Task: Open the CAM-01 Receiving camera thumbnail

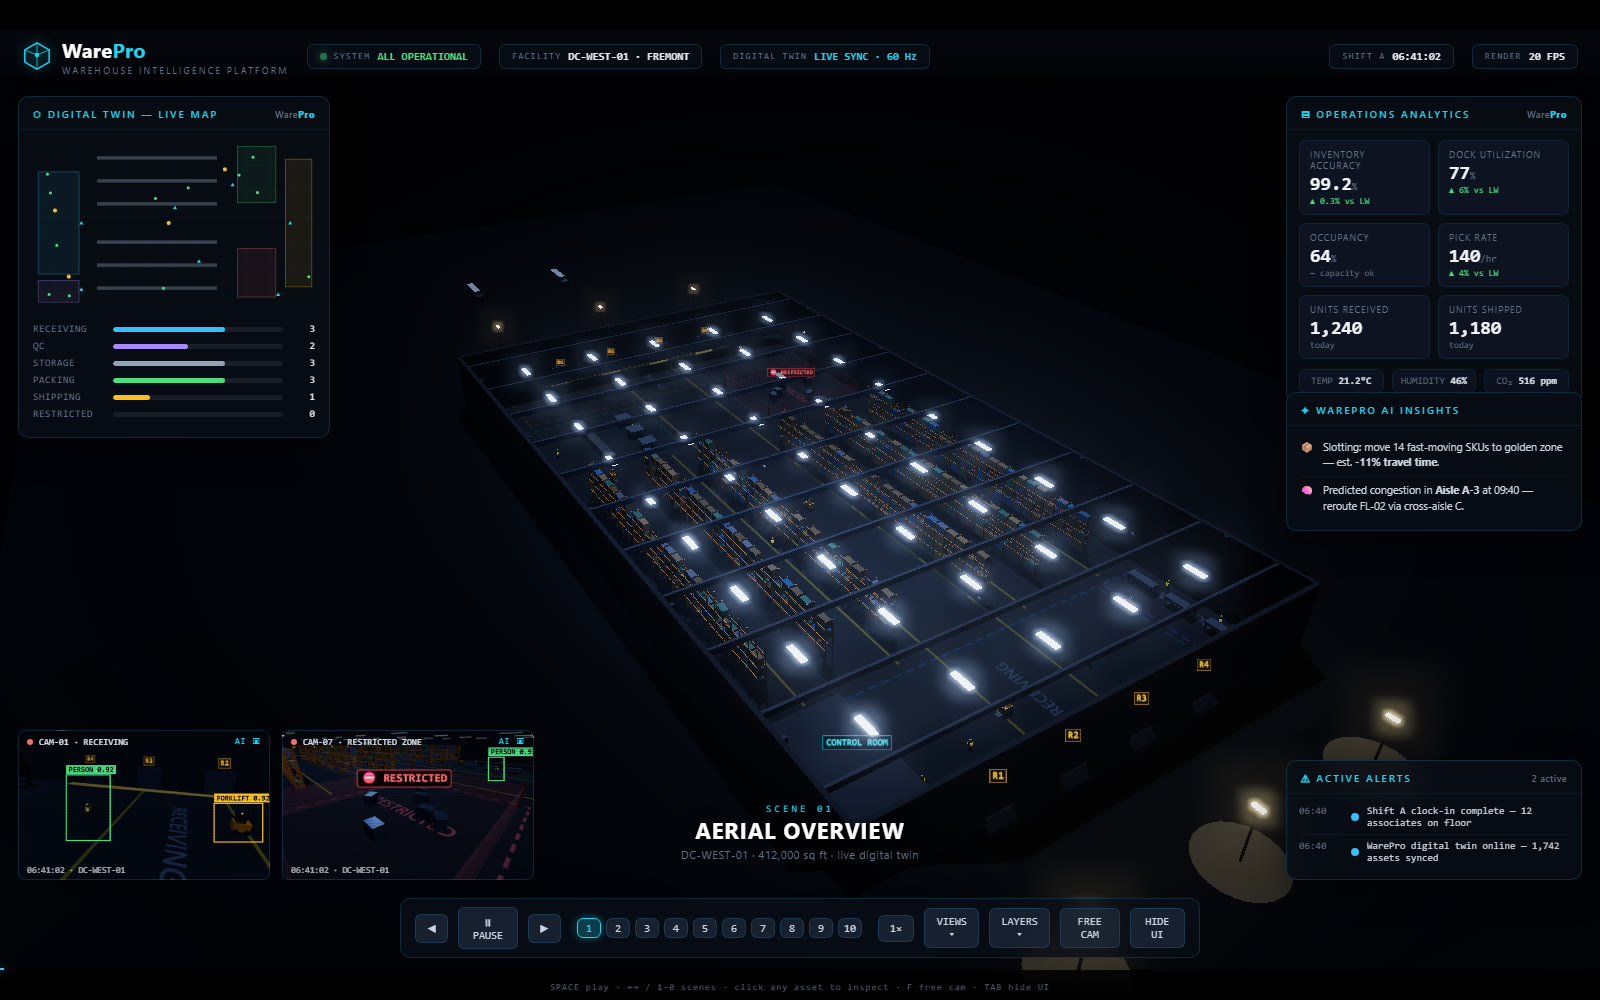Action: point(144,805)
